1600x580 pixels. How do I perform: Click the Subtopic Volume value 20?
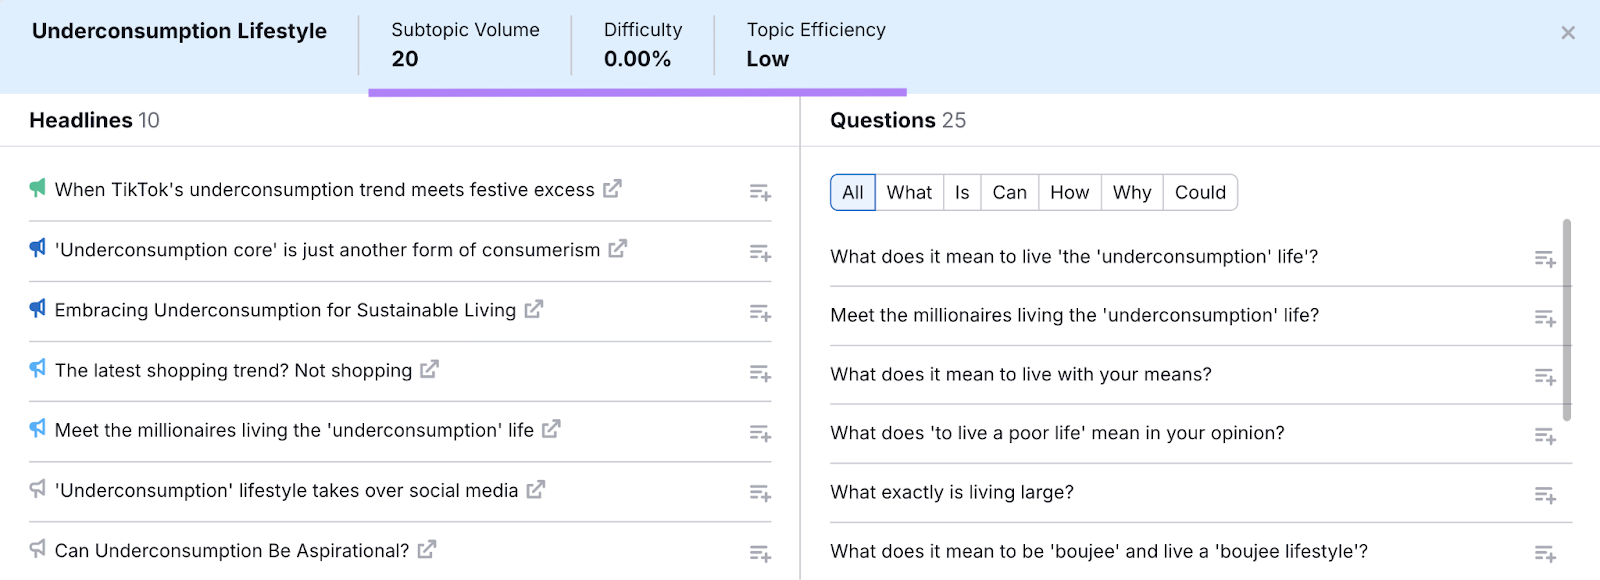pyautogui.click(x=405, y=59)
